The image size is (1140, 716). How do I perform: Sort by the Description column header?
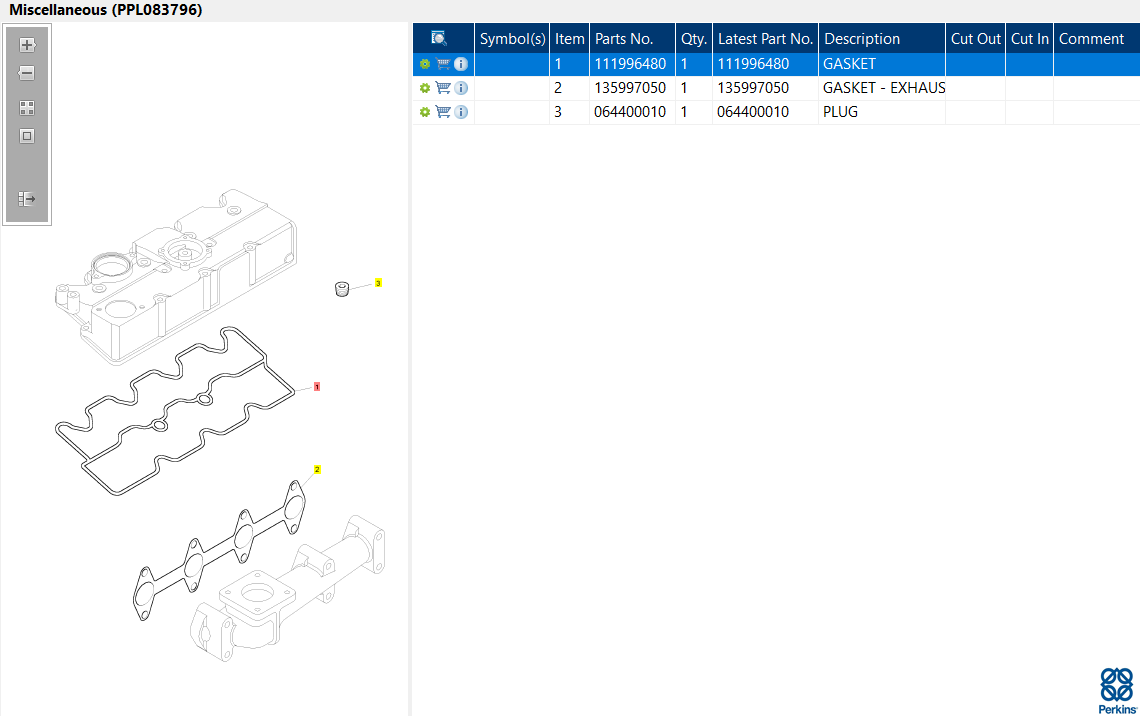pyautogui.click(x=882, y=39)
